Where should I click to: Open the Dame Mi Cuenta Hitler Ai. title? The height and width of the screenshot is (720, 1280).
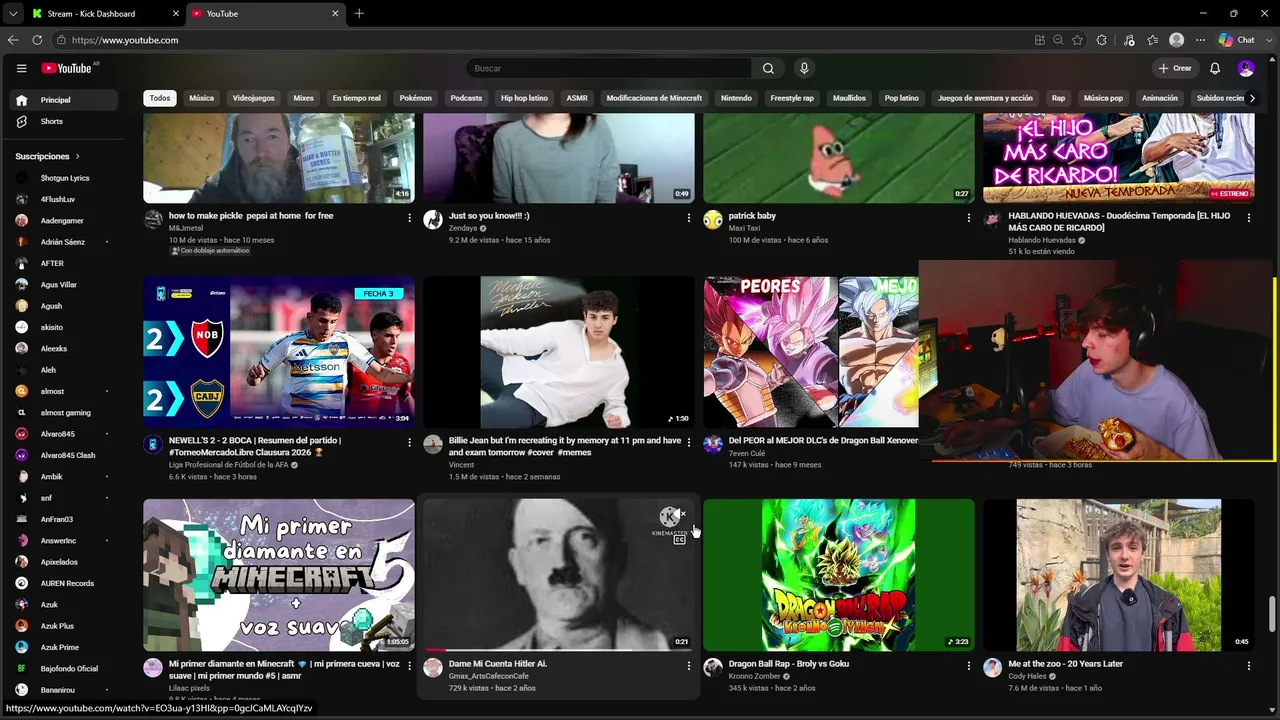[498, 663]
